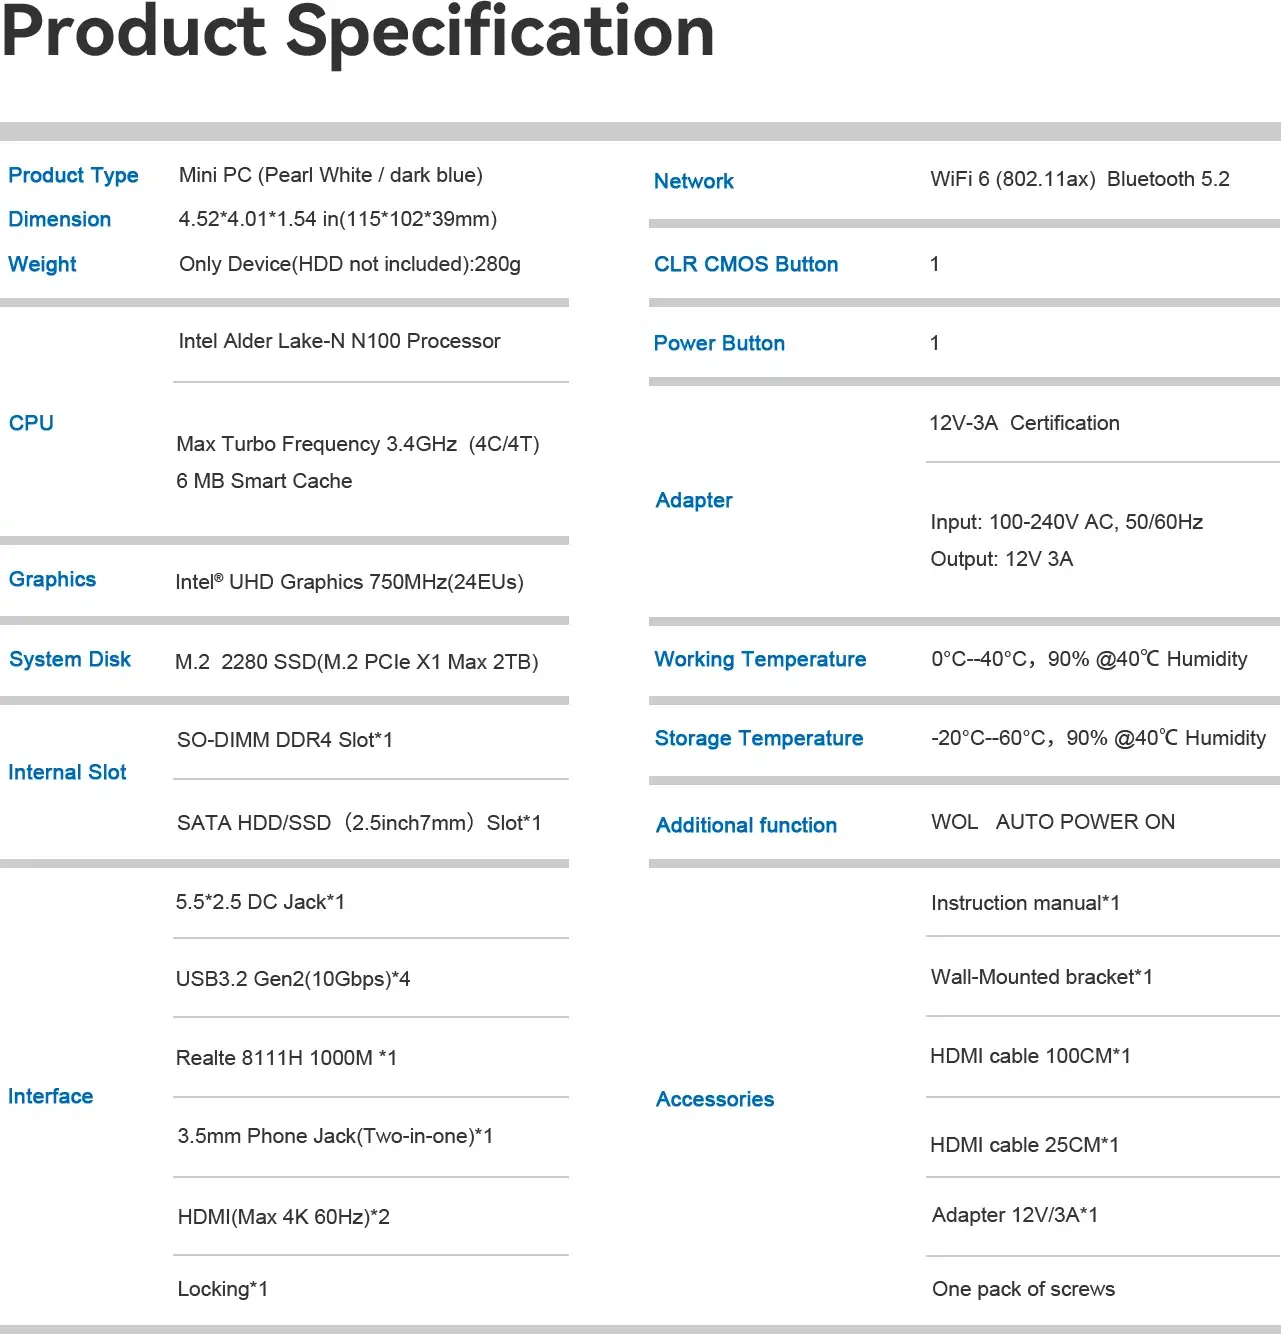Click the CPU label
Image resolution: width=1281 pixels, height=1334 pixels.
[31, 423]
